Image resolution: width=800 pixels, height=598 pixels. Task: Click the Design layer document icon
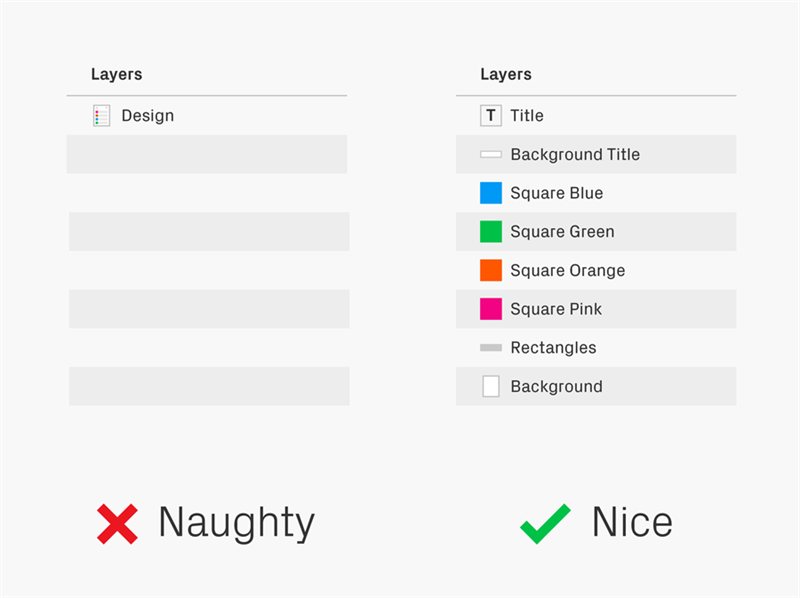102,116
